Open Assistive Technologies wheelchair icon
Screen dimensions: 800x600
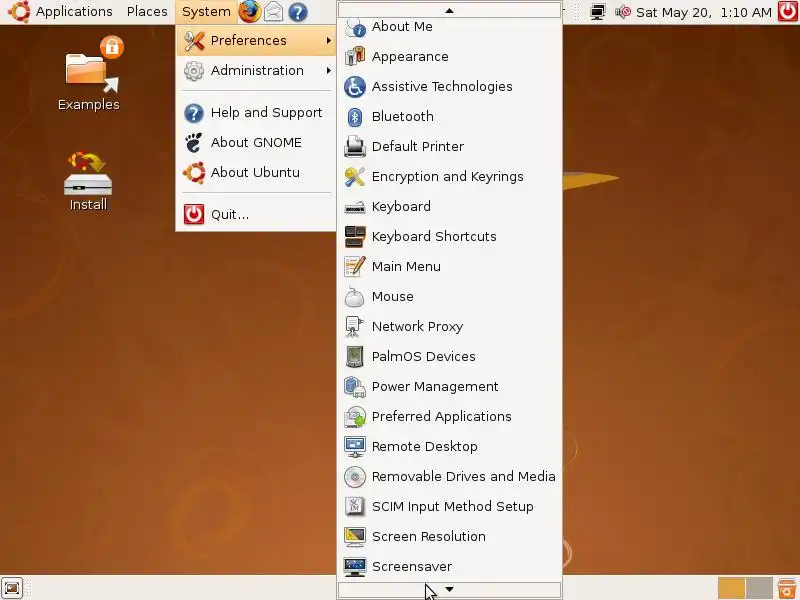[x=355, y=87]
